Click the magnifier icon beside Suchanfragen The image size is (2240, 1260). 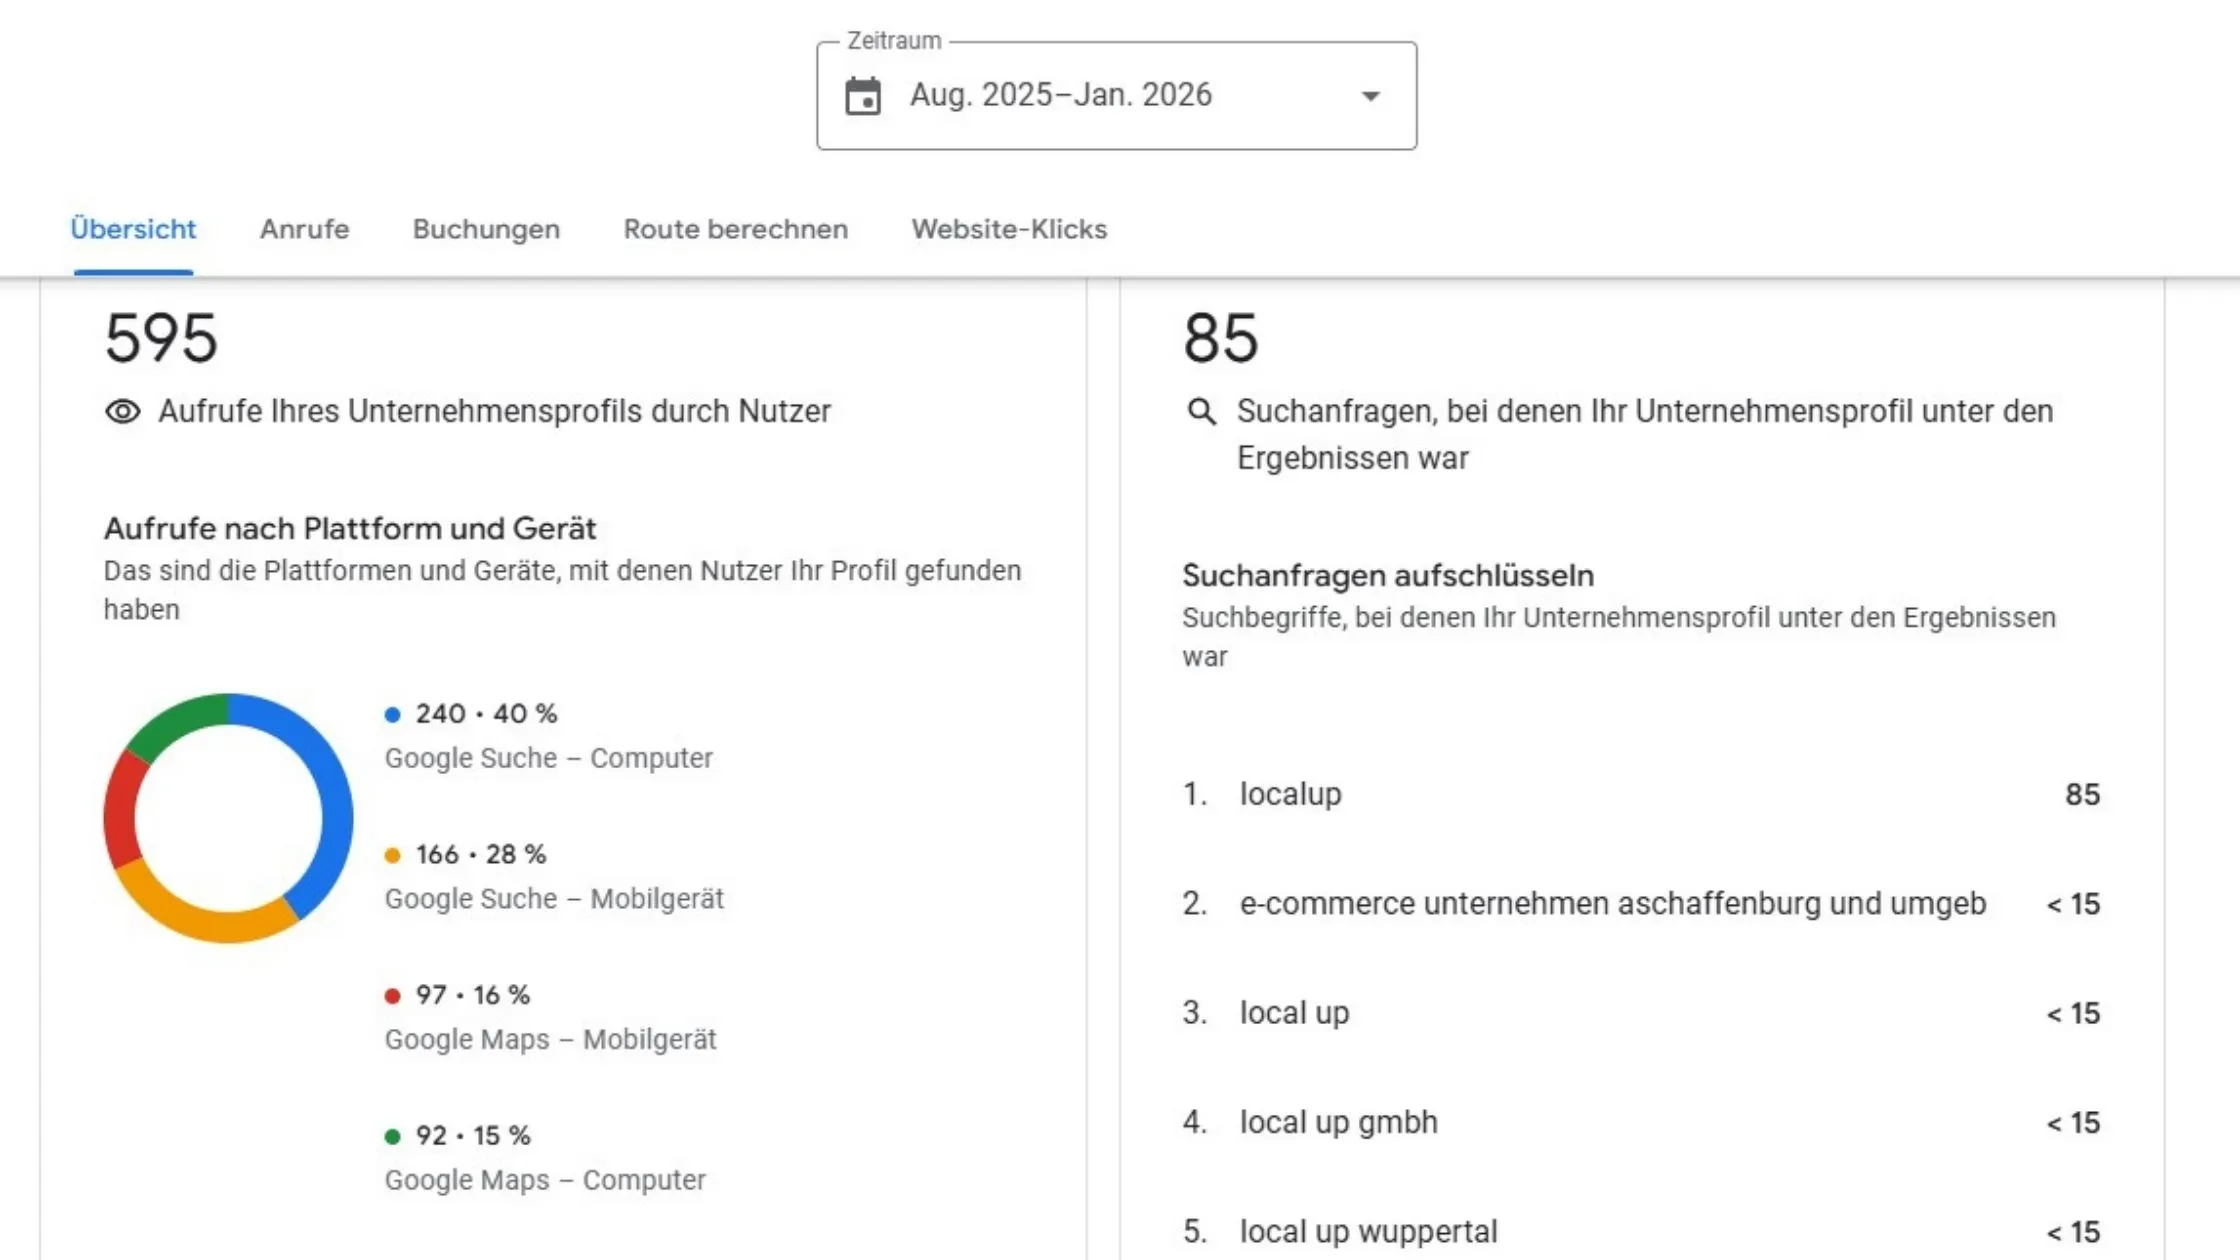(x=1201, y=412)
